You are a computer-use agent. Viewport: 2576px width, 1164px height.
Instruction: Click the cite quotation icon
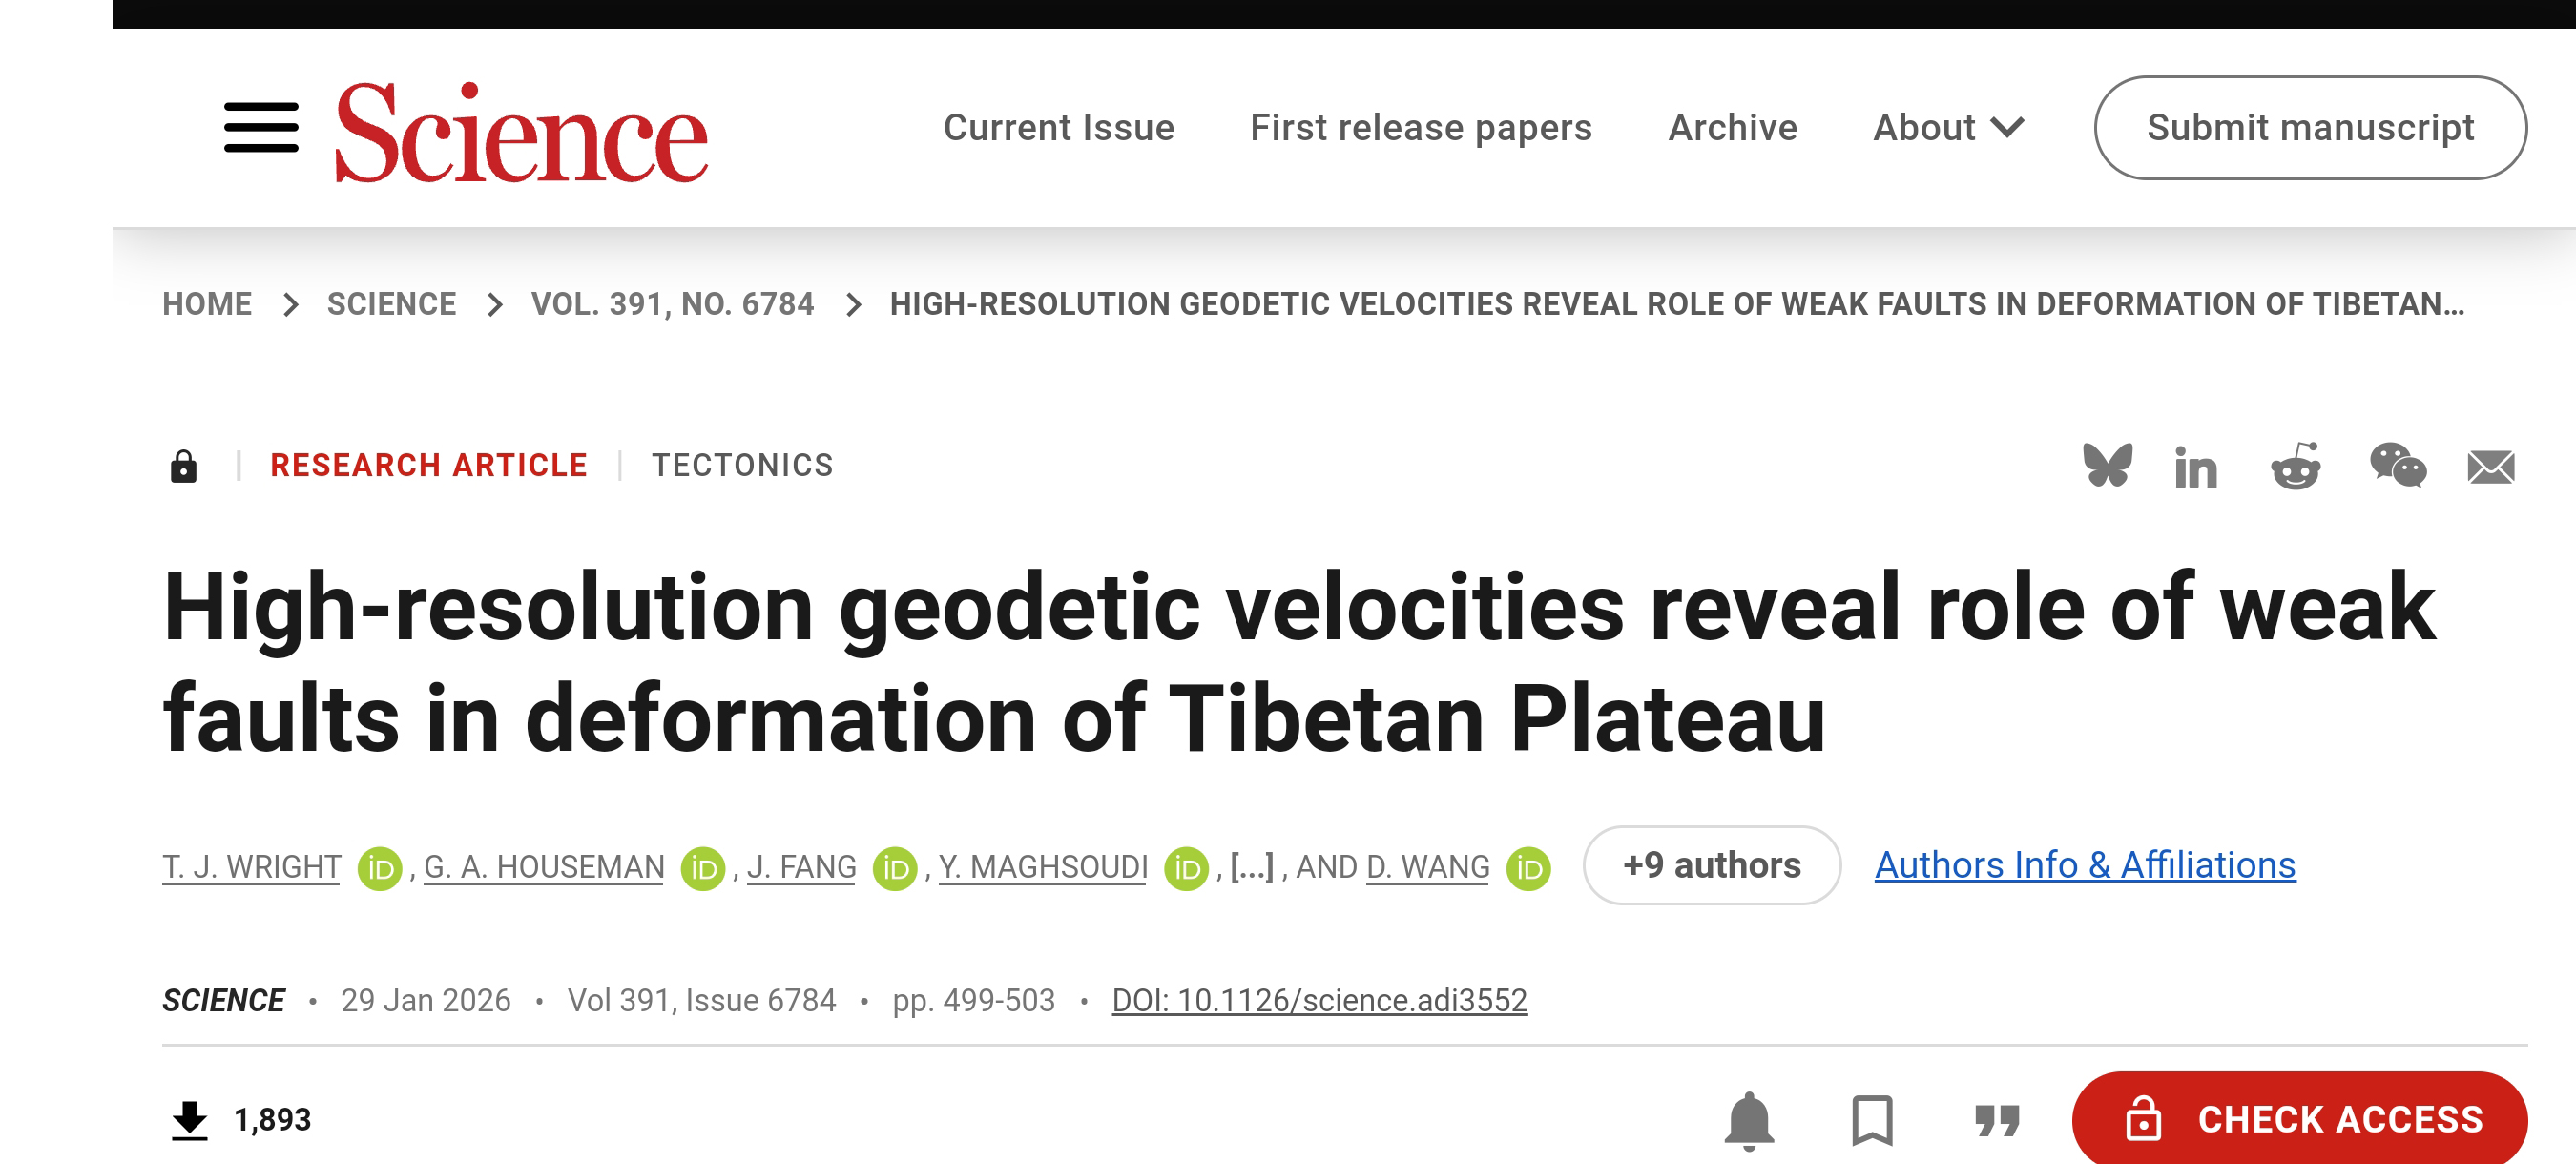point(1997,1120)
